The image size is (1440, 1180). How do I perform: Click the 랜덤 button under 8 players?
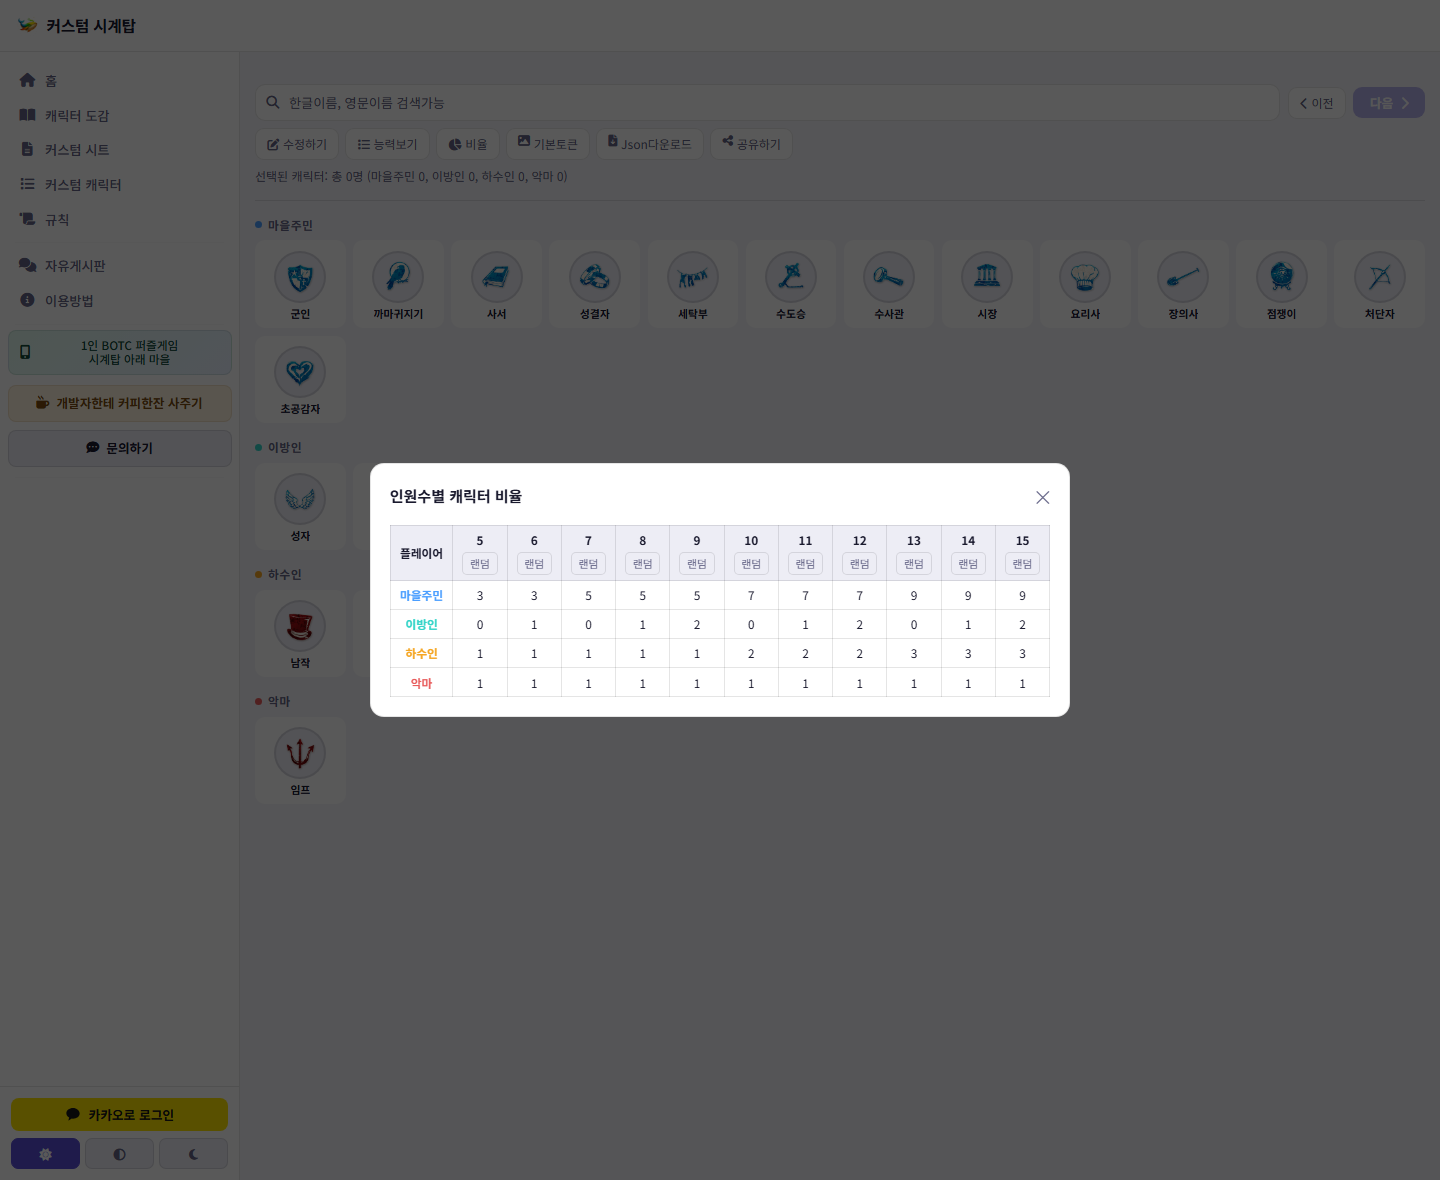pos(643,564)
